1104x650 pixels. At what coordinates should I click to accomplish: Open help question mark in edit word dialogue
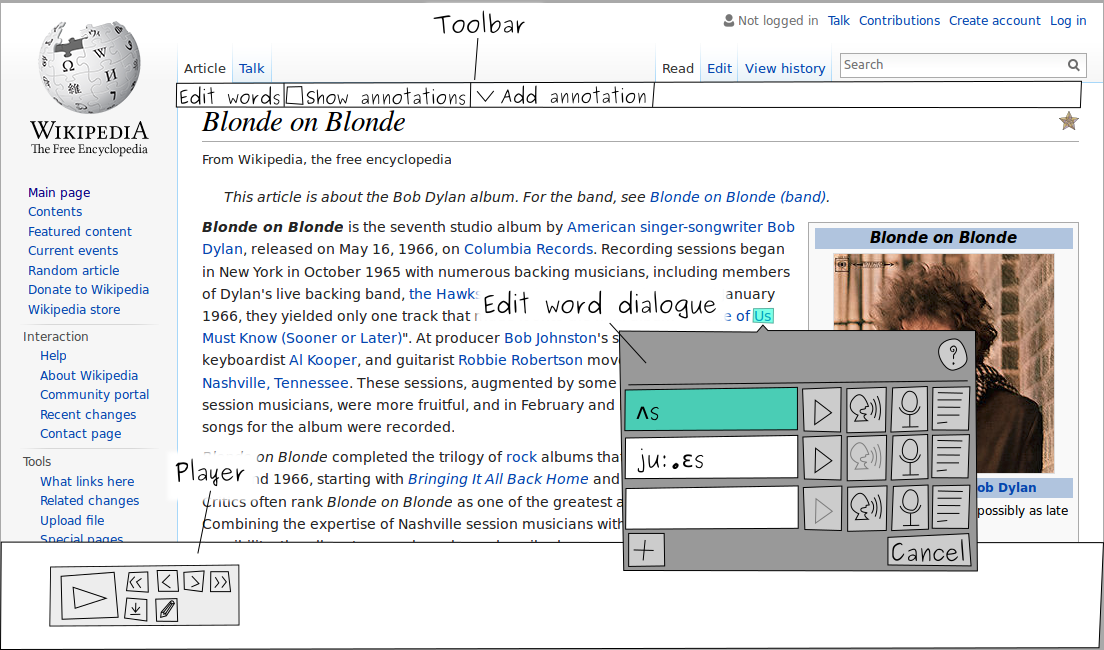coord(952,354)
